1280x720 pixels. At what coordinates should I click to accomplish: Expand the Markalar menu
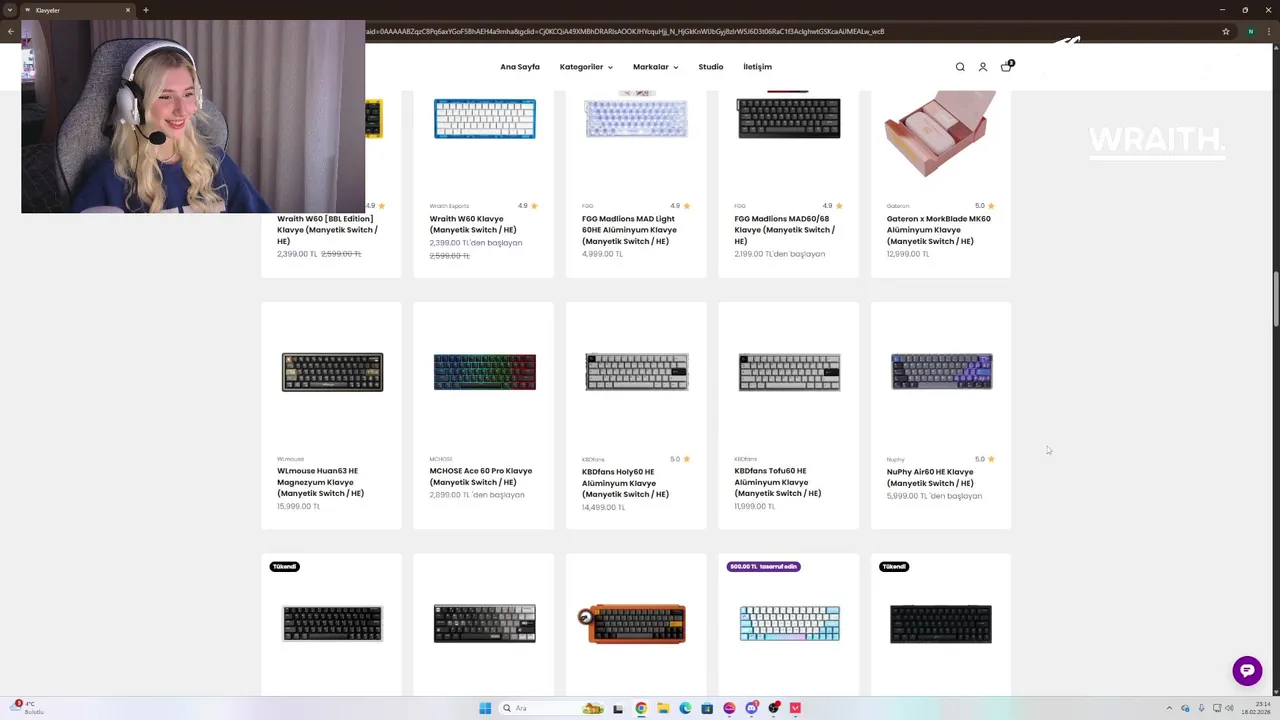coord(655,67)
